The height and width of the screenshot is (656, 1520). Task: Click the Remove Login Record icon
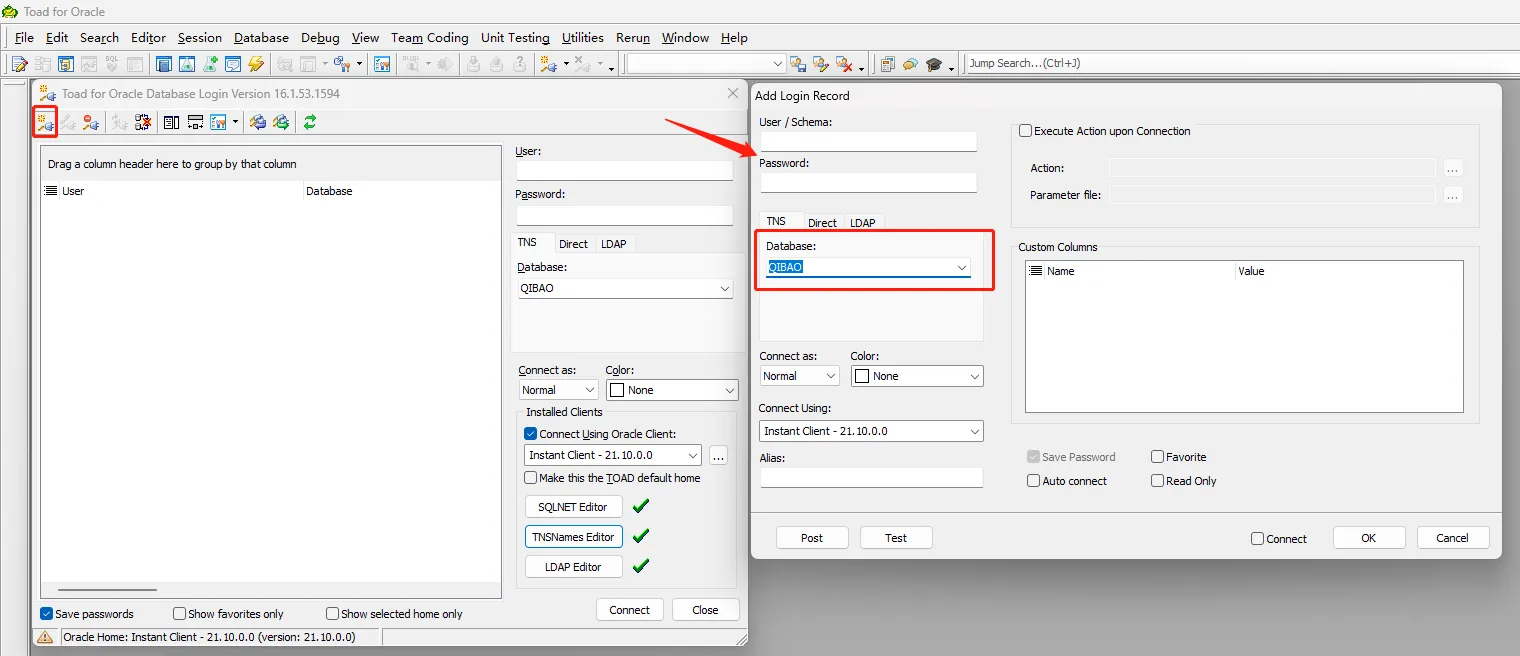[x=91, y=121]
